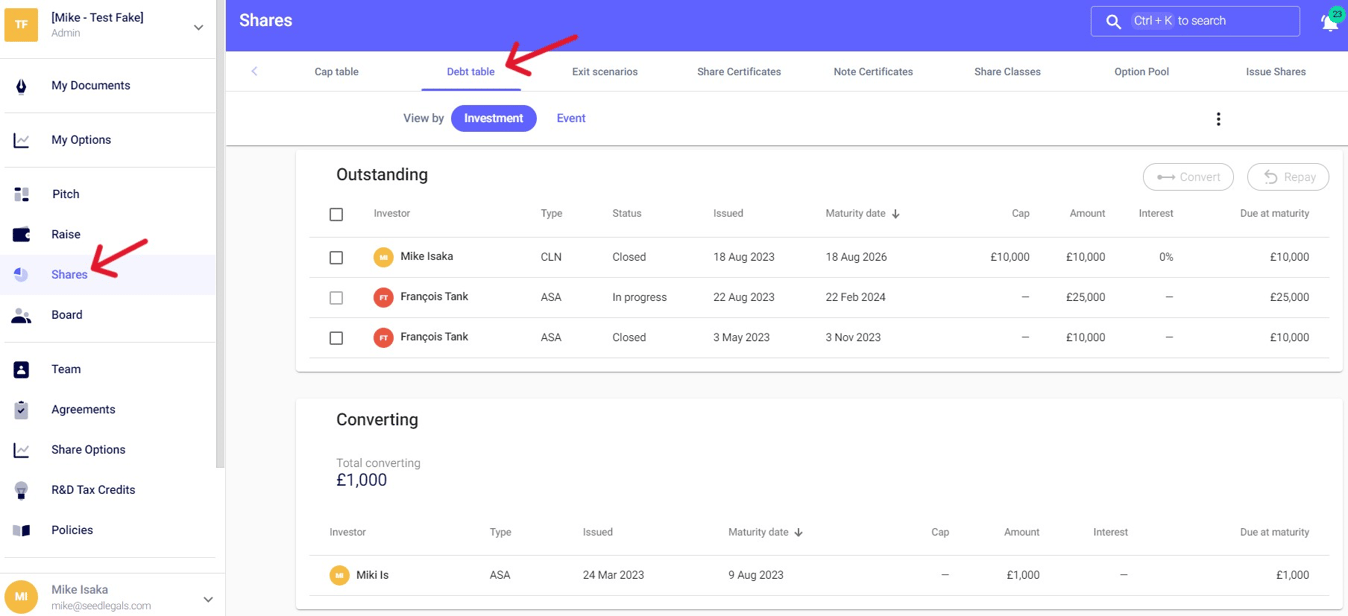Click the Ctrl + K search field
1348x616 pixels.
pos(1195,21)
